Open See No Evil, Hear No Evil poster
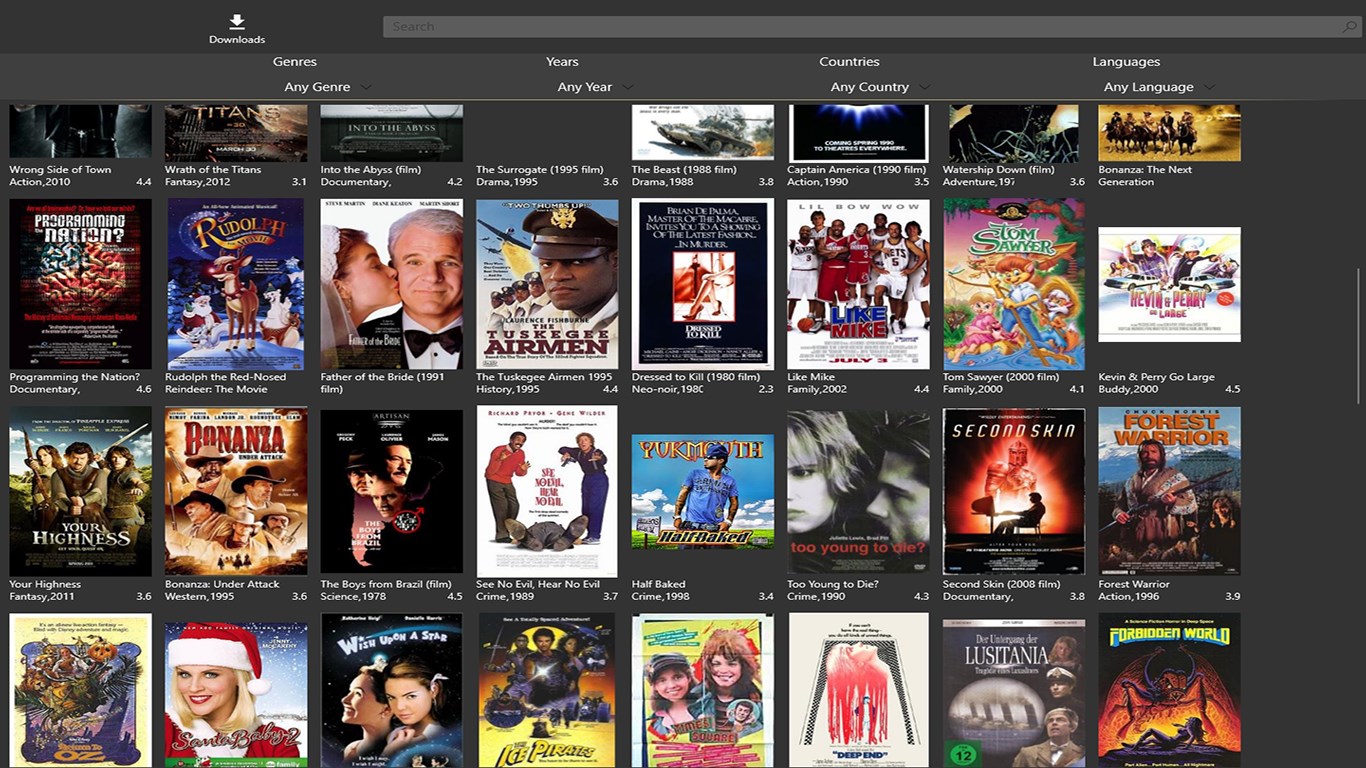 547,491
